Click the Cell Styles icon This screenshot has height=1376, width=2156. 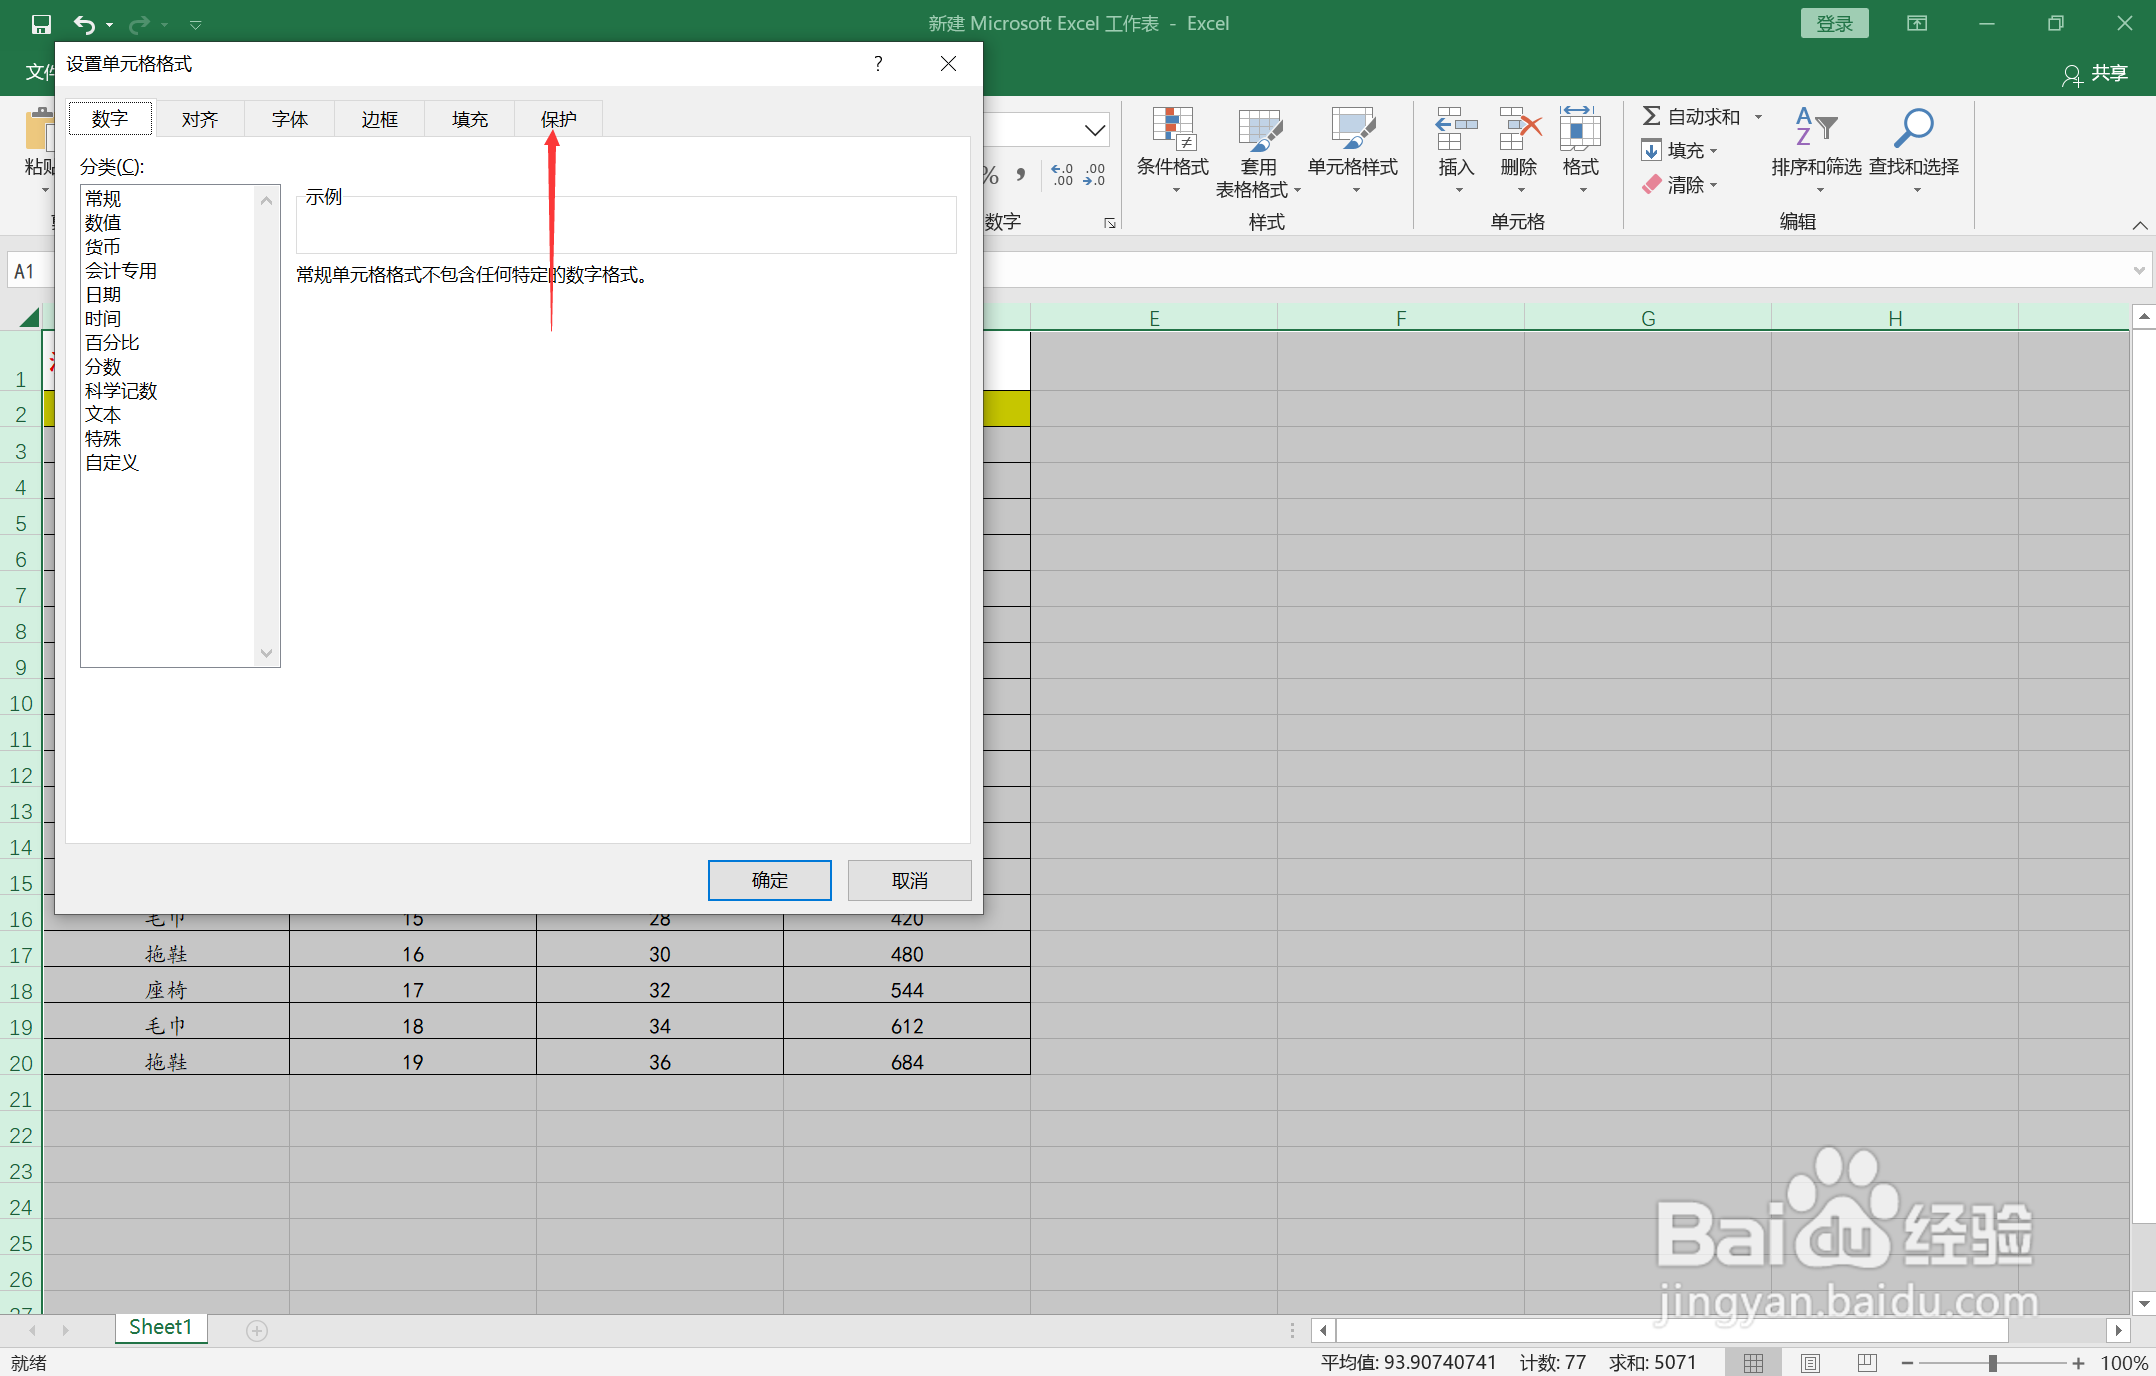(1352, 130)
